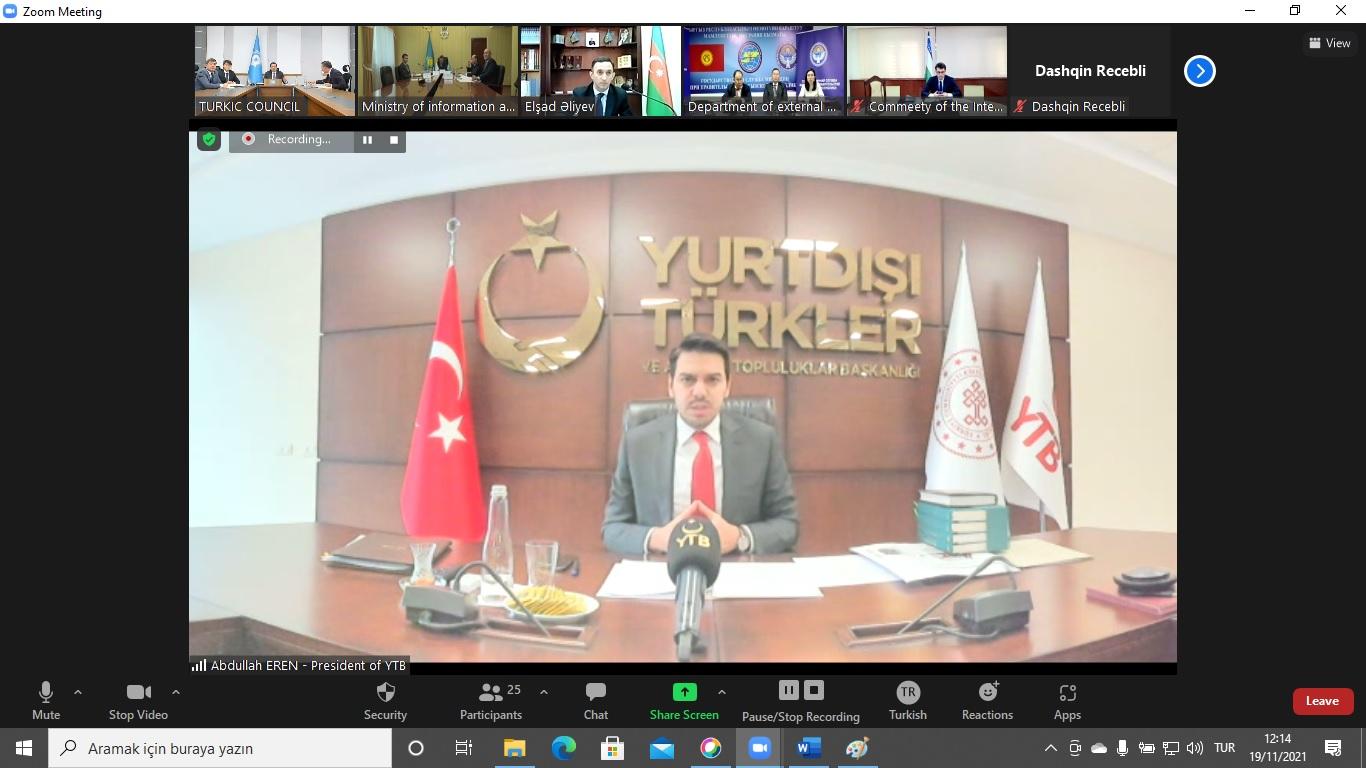
Task: Select Dashqin Recebli participant tile
Action: [x=1090, y=71]
